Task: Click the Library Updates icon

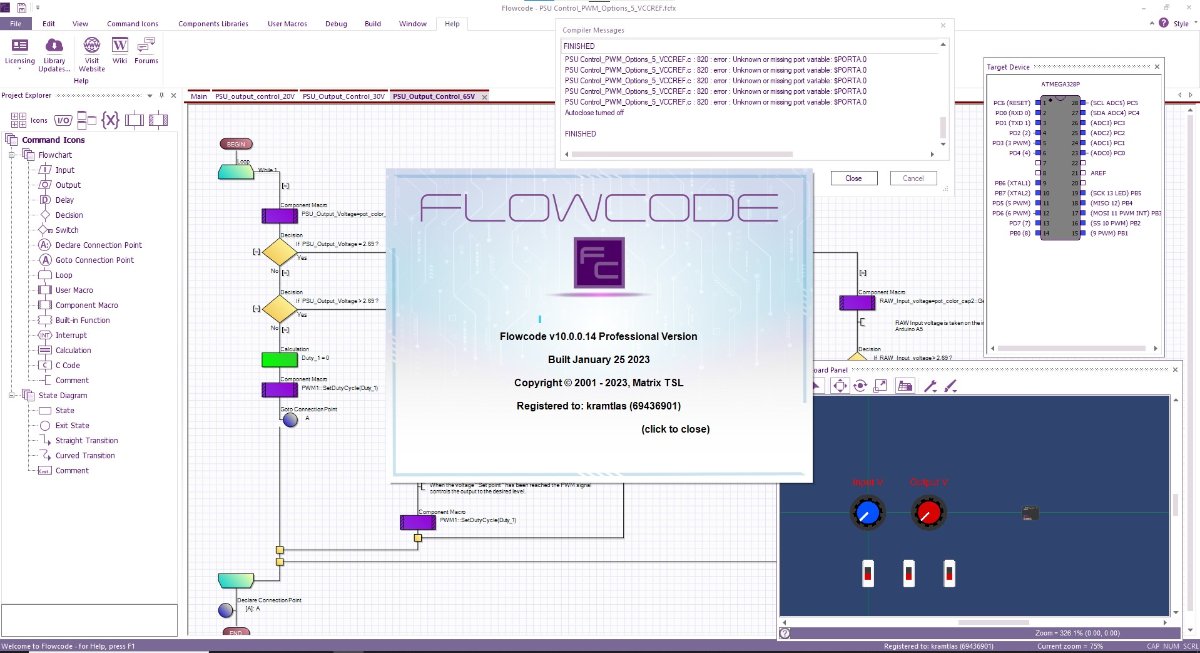Action: tap(55, 55)
